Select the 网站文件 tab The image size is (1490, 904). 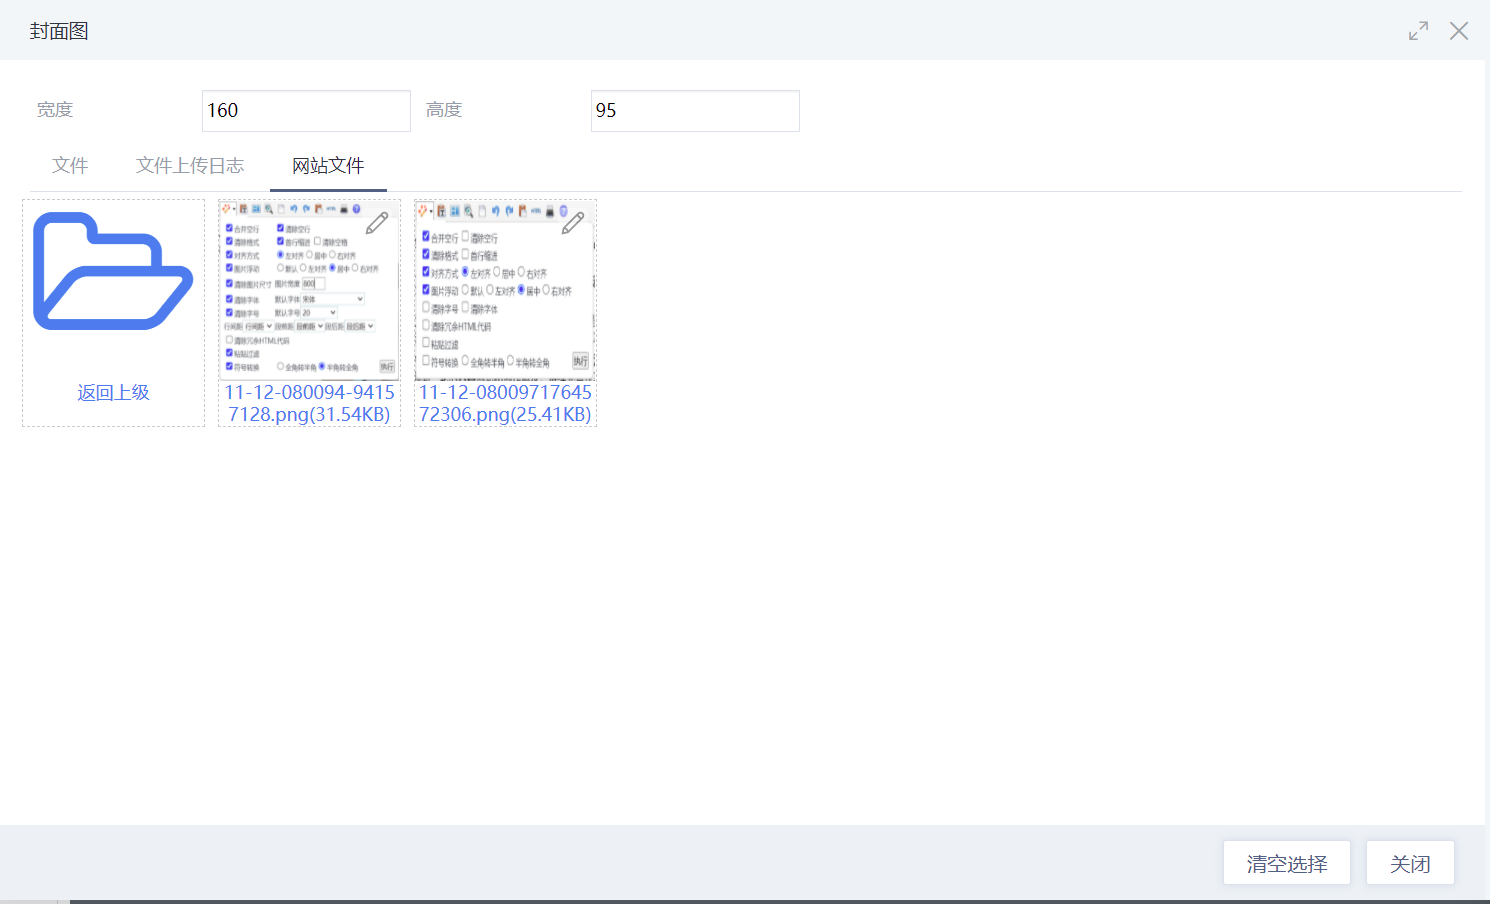[328, 166]
